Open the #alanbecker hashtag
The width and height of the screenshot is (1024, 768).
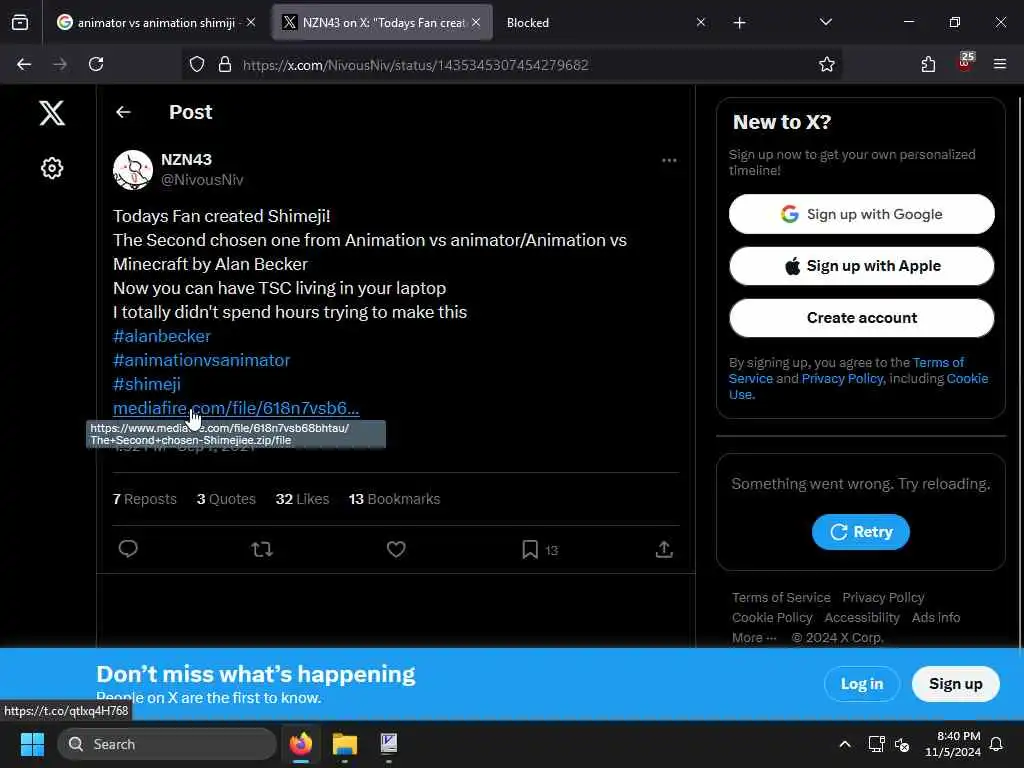point(162,336)
